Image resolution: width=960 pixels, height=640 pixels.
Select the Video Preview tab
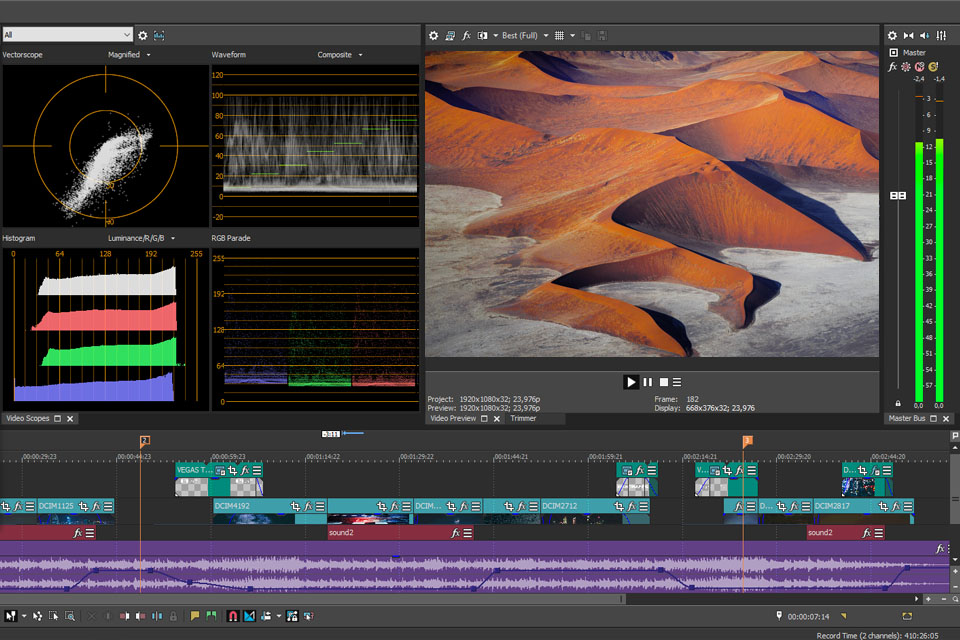[453, 418]
